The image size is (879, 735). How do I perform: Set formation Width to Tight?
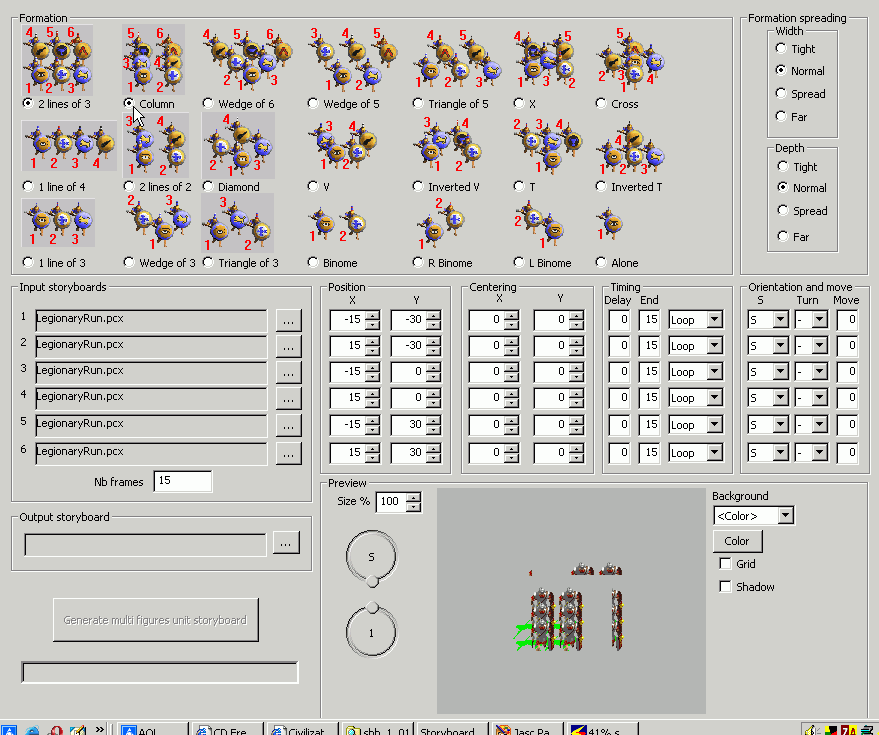(781, 48)
